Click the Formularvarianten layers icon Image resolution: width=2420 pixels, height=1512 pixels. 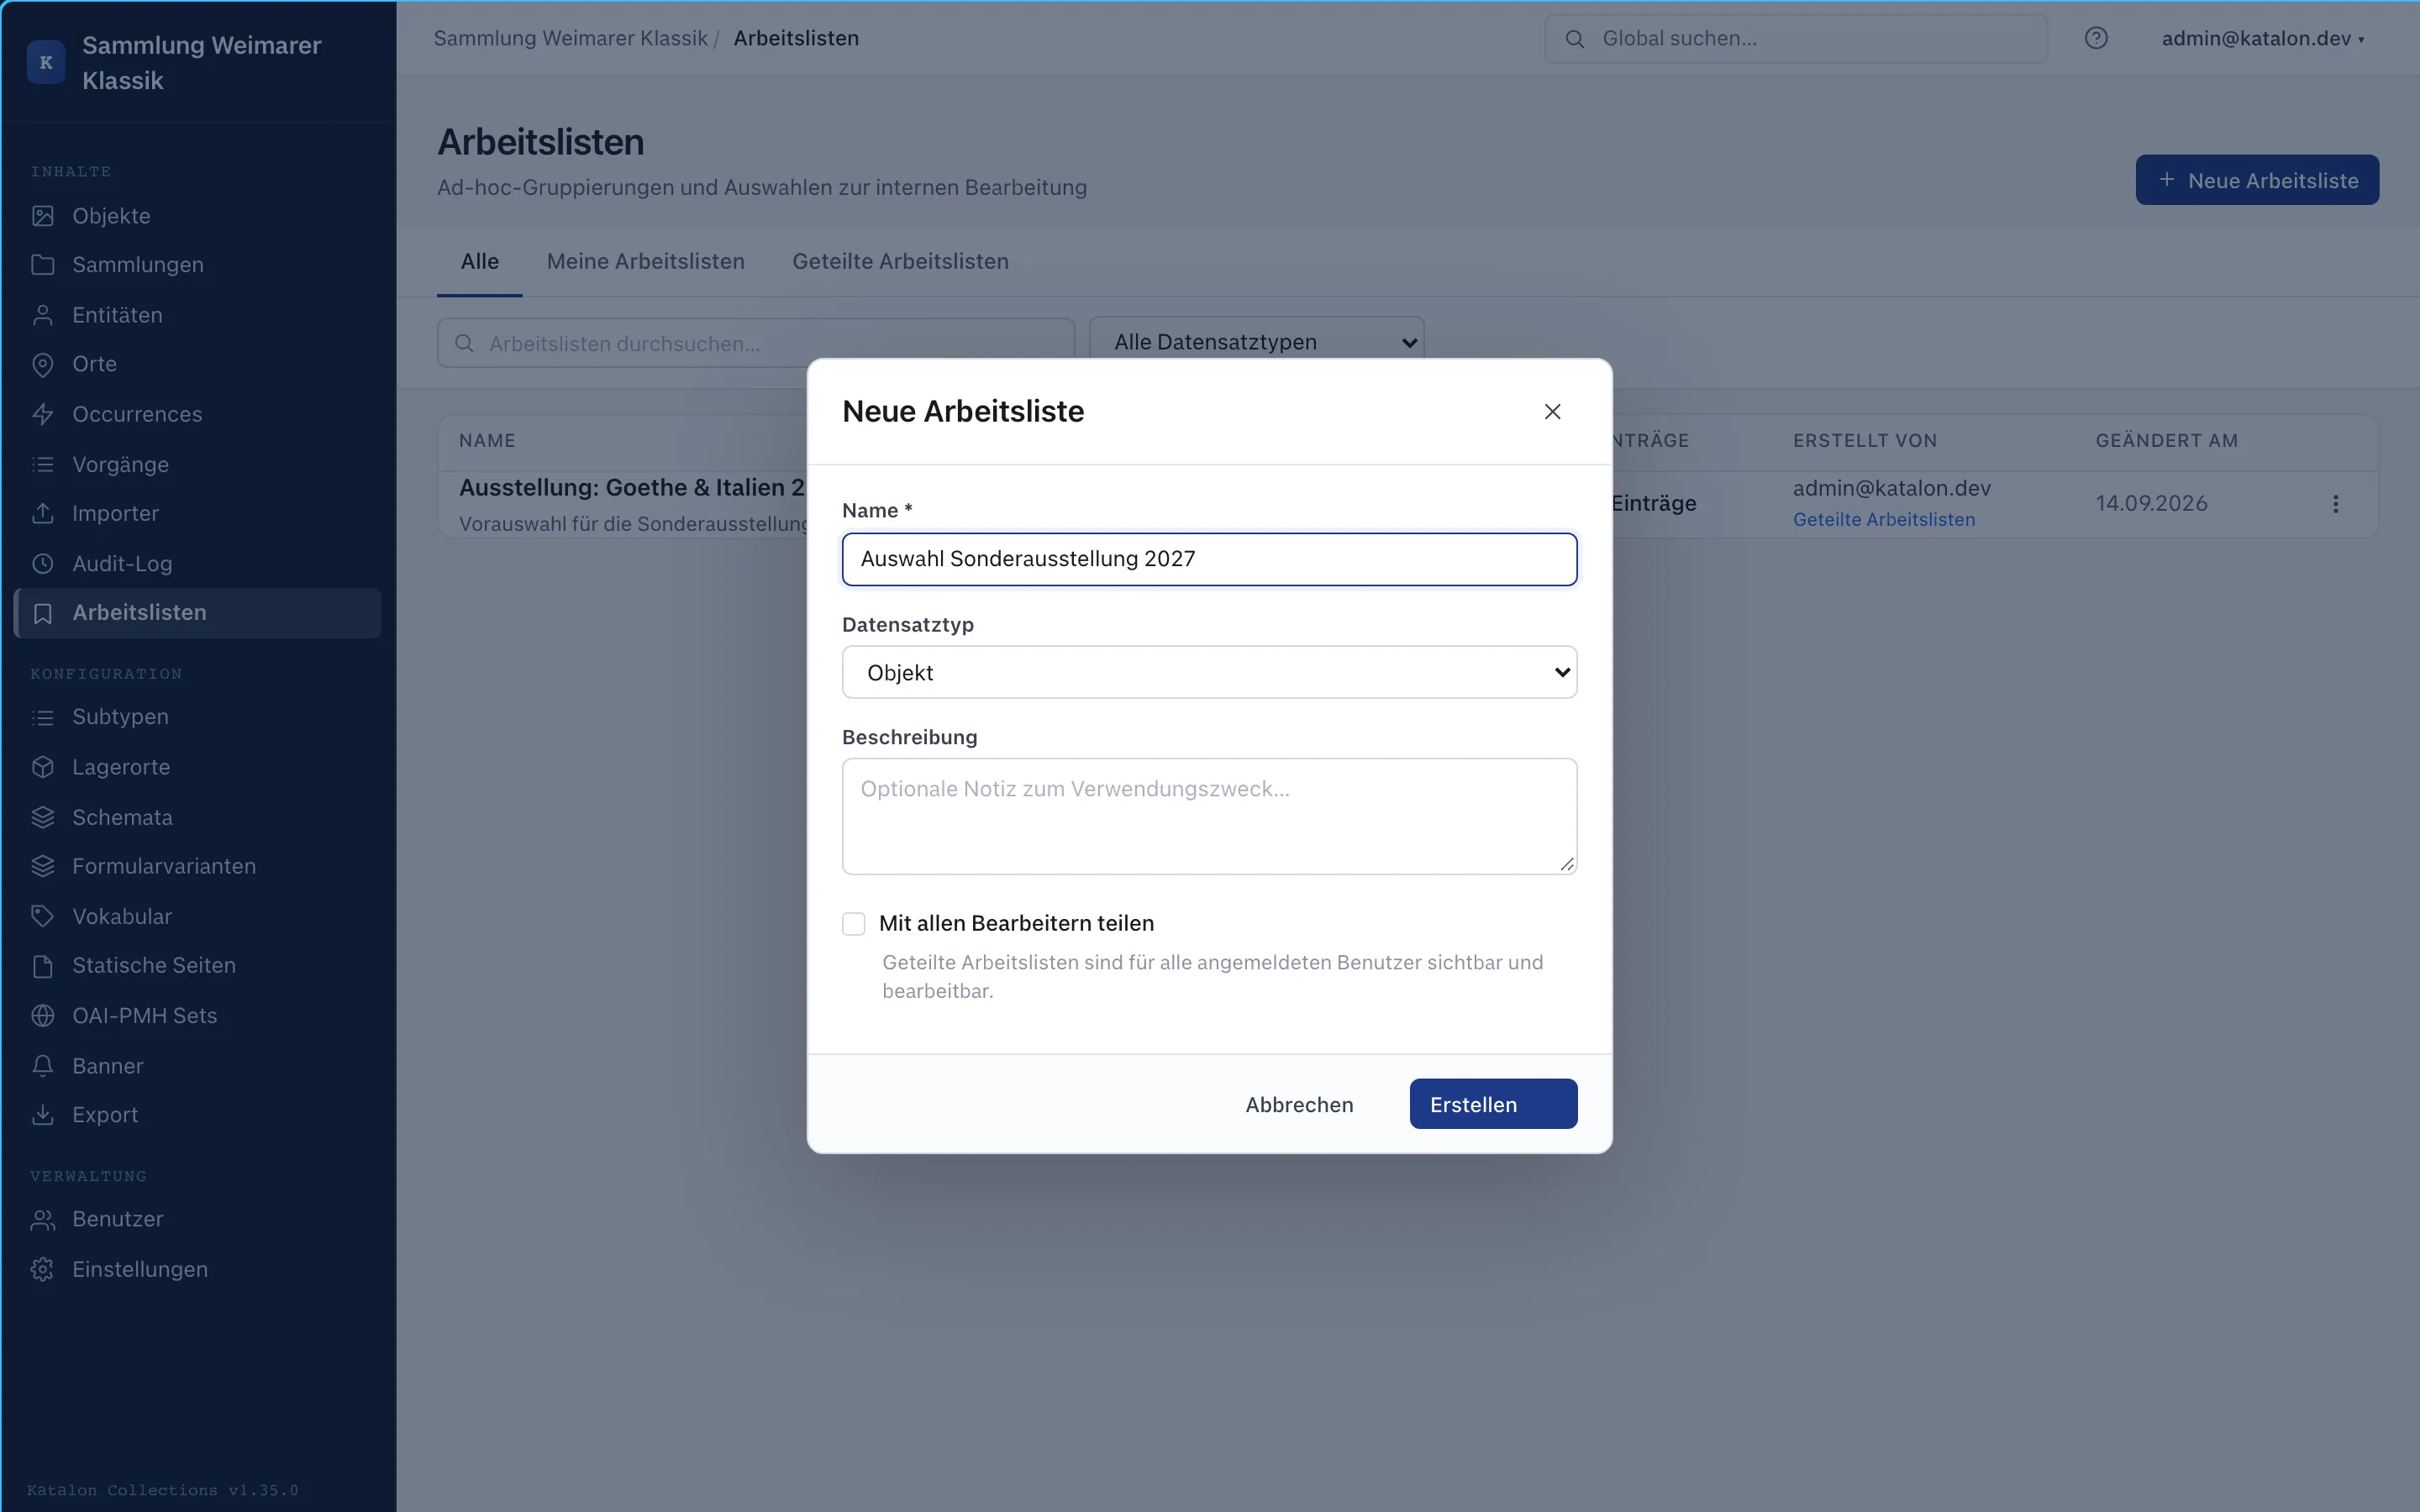coord(42,866)
